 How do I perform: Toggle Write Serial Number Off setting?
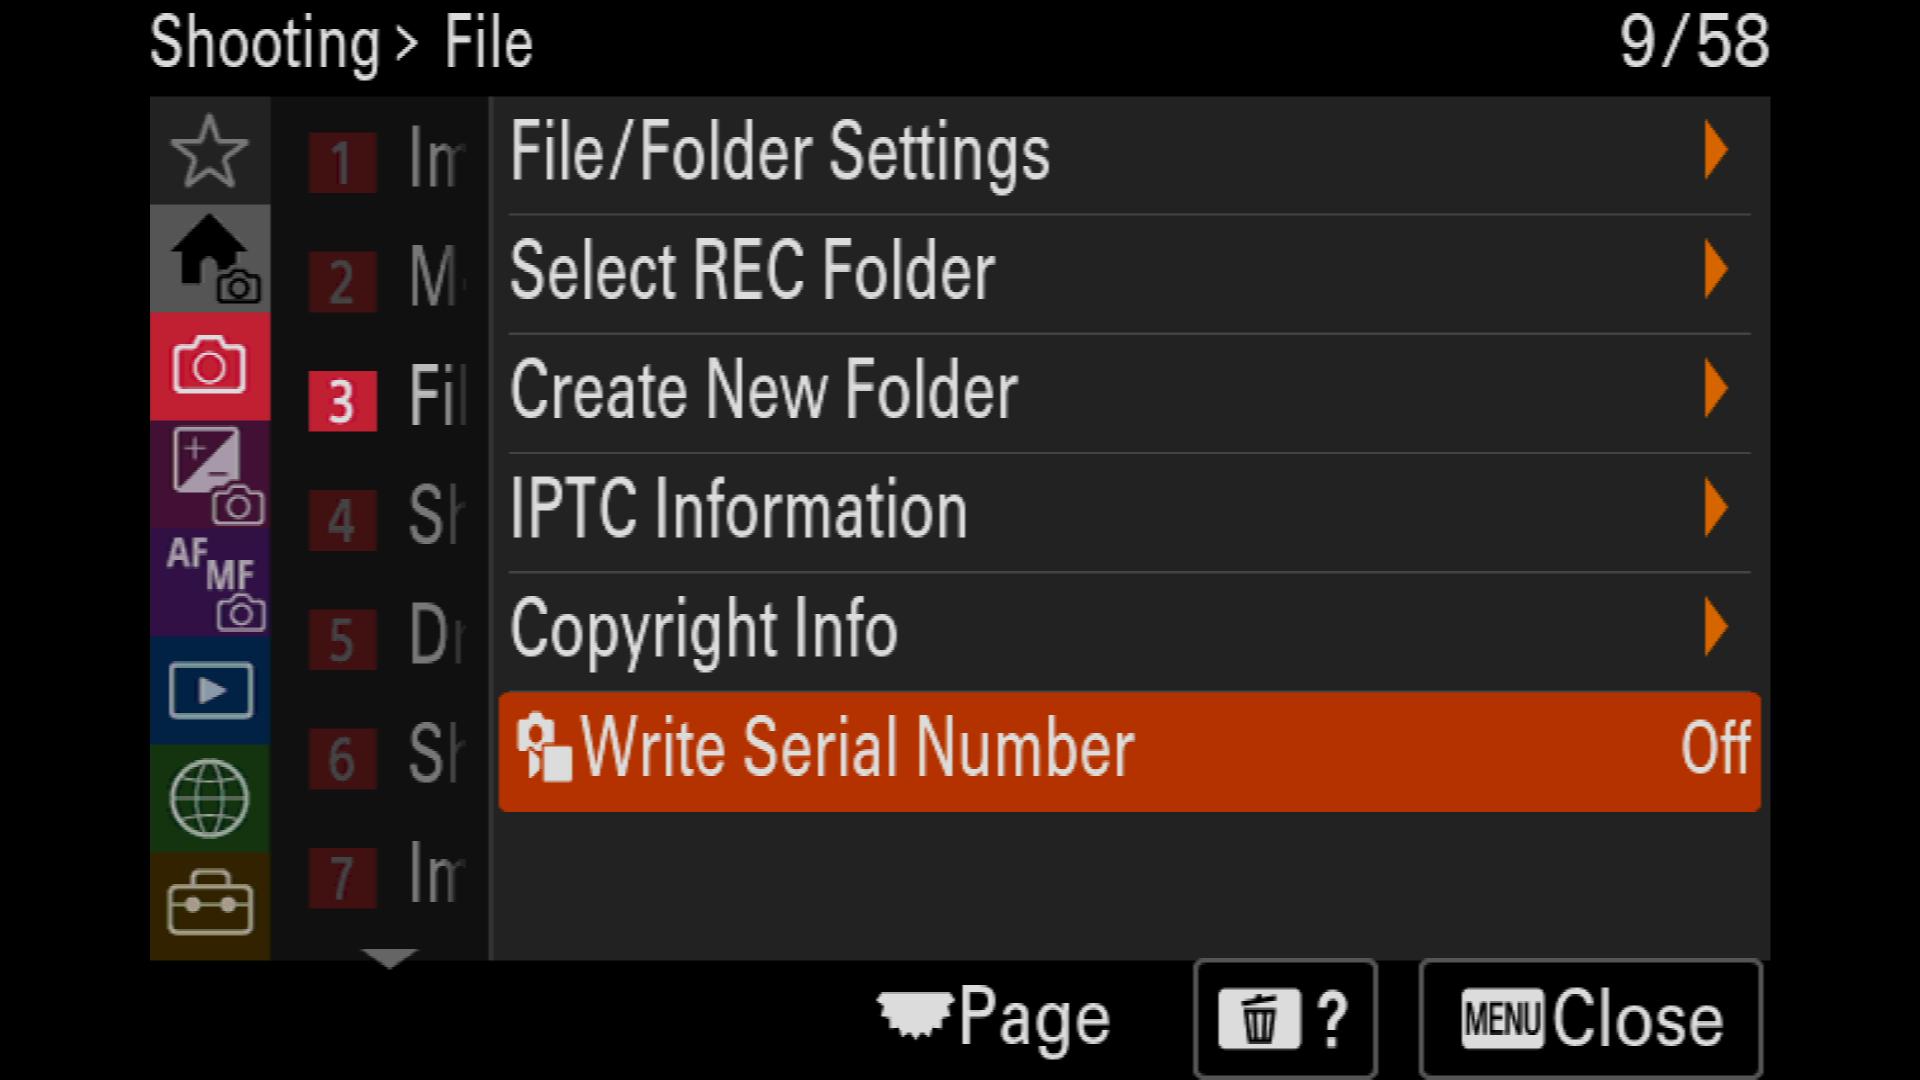pos(1129,751)
